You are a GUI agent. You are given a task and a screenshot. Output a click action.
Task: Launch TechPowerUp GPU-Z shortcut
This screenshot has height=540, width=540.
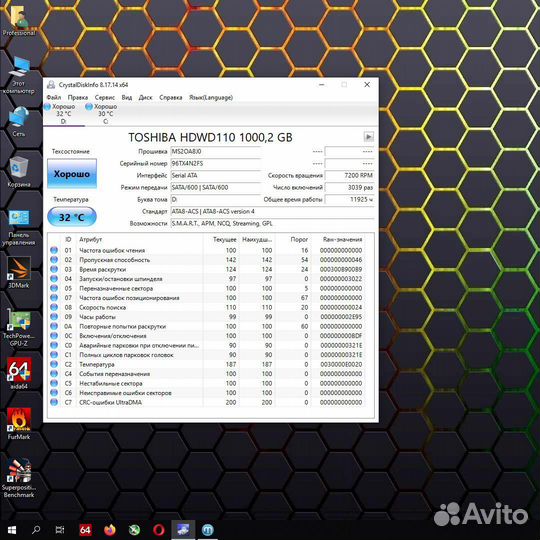(x=19, y=328)
